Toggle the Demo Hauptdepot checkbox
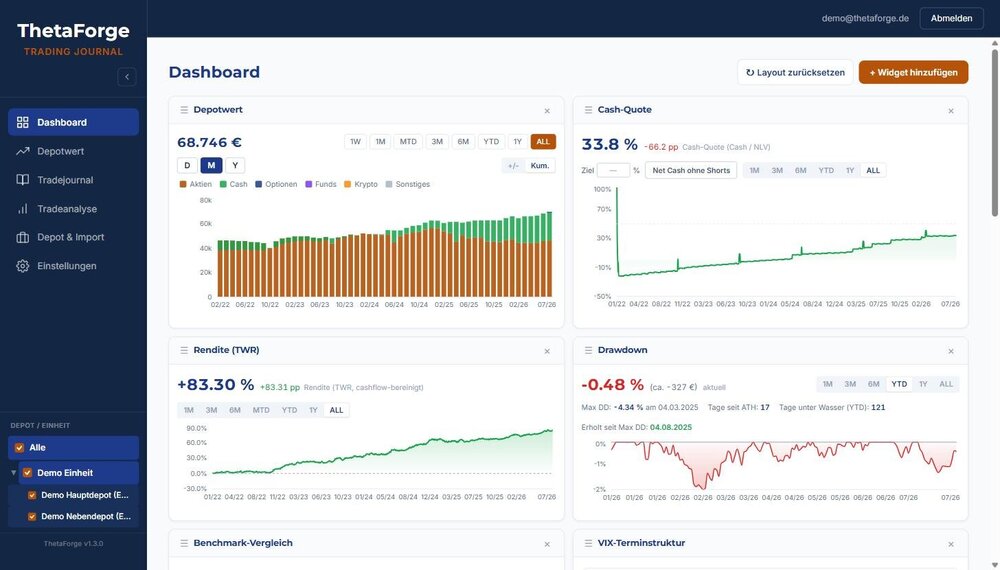 32,495
